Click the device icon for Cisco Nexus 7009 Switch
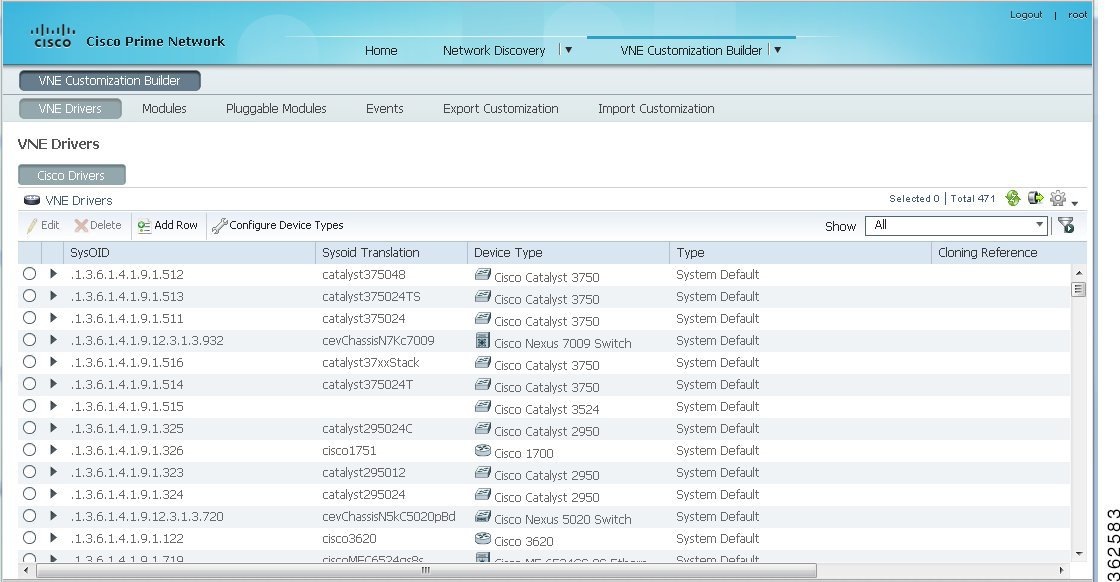Image resolution: width=1120 pixels, height=582 pixels. click(x=483, y=341)
